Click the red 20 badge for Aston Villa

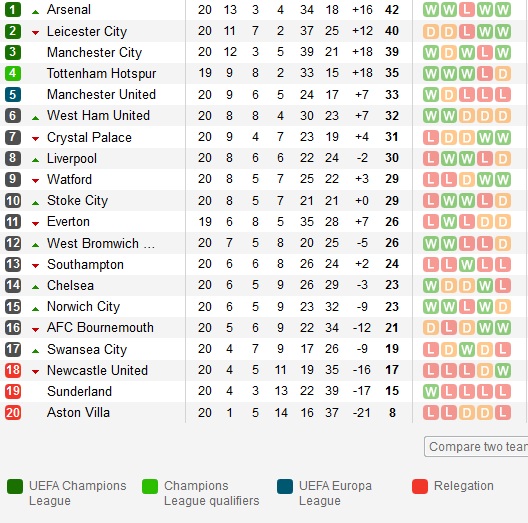13,412
